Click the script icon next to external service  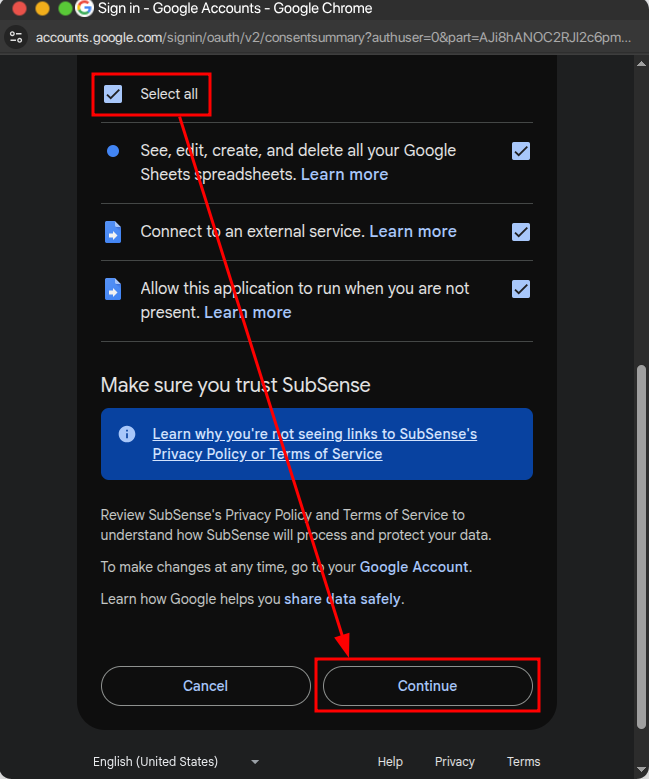point(113,232)
